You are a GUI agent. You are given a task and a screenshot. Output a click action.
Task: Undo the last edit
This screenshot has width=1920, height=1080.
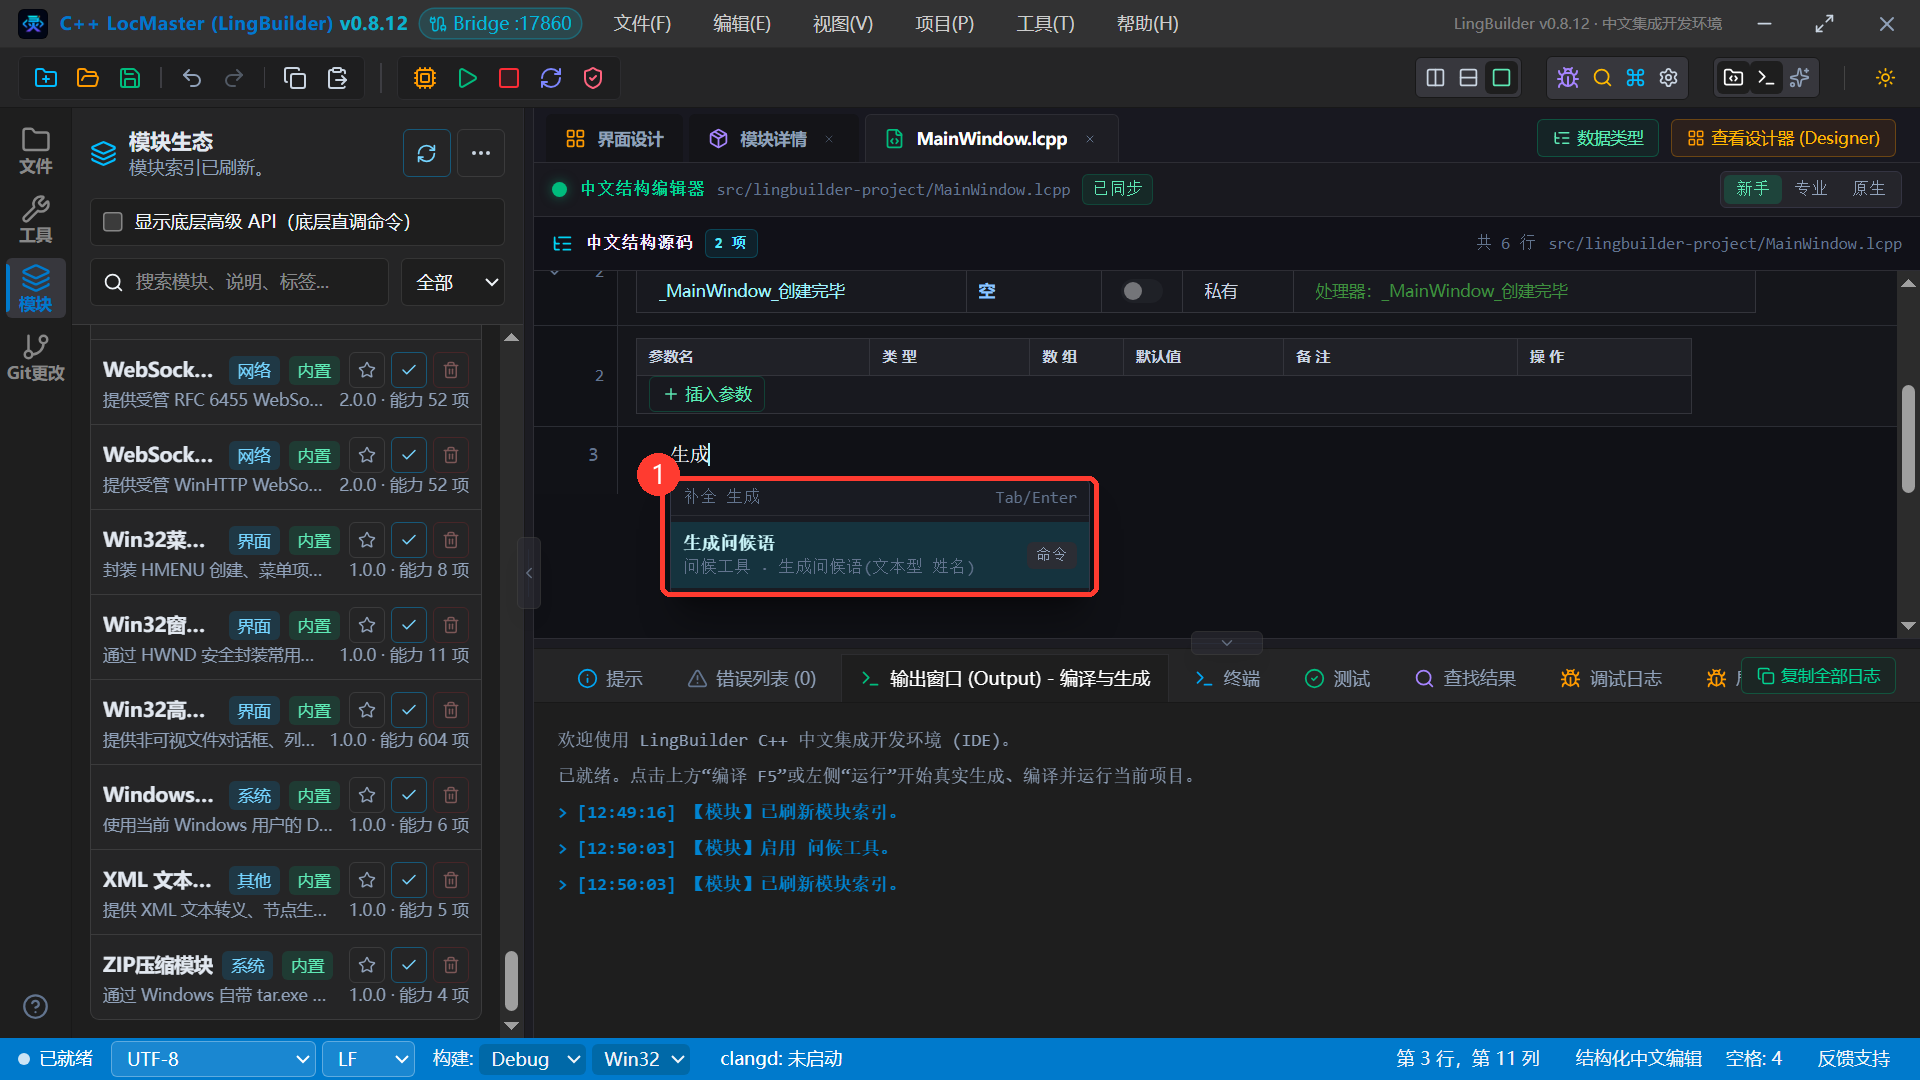pos(192,78)
